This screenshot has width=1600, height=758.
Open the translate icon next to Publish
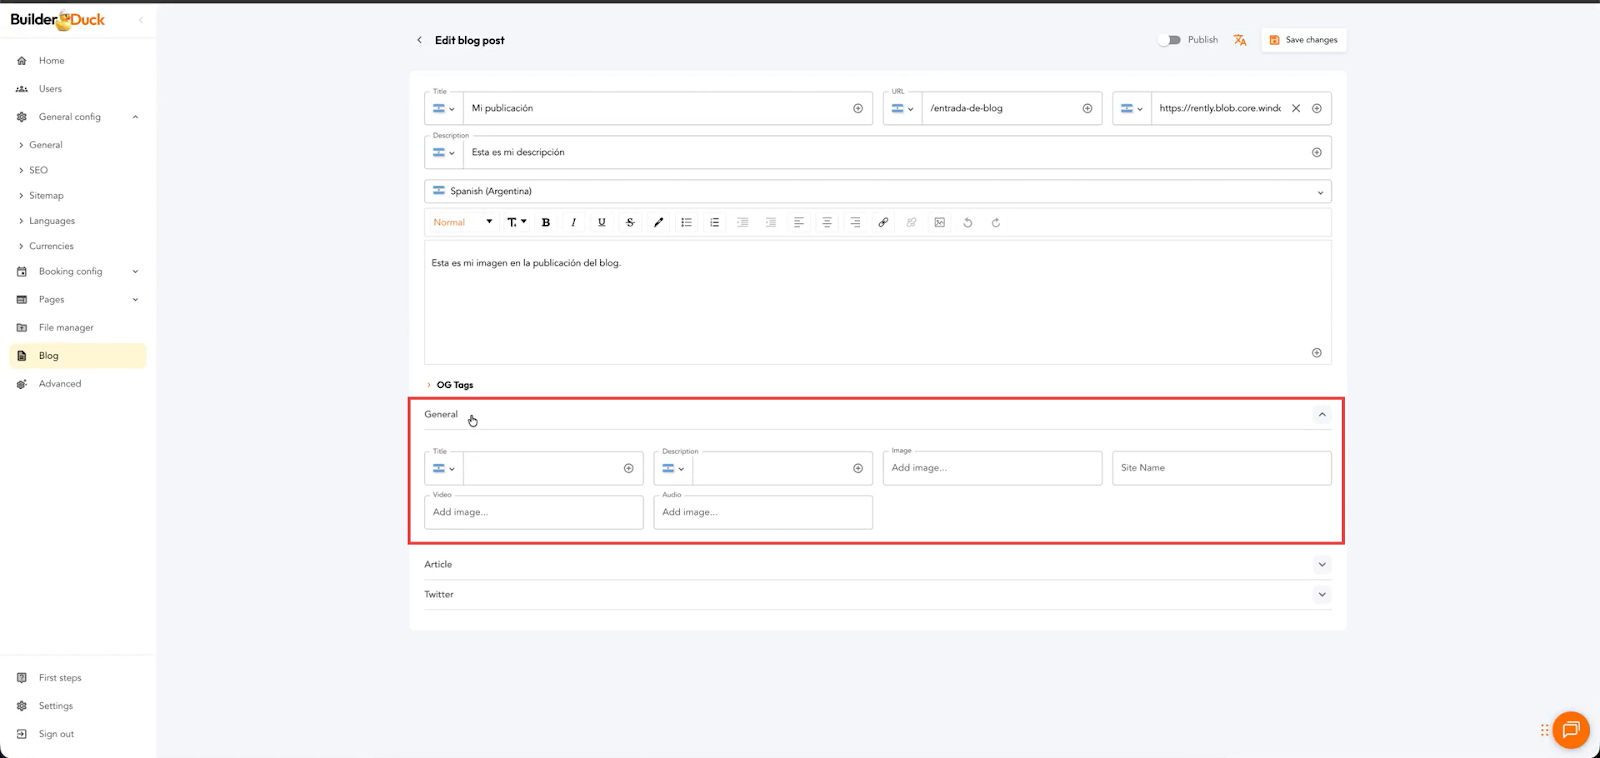pyautogui.click(x=1240, y=40)
